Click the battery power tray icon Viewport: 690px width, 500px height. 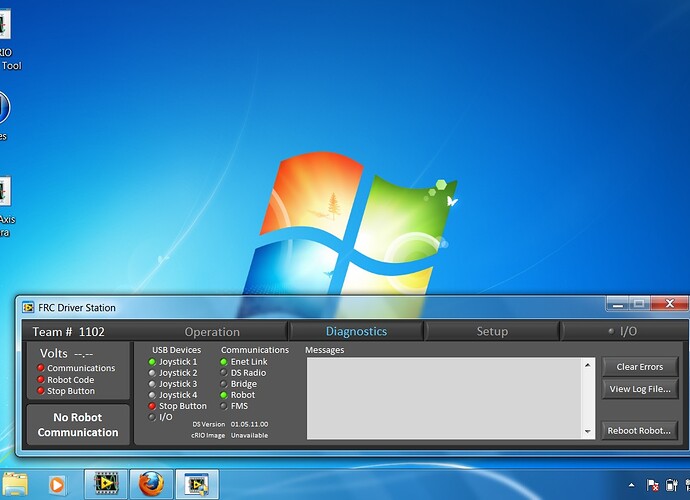point(671,485)
